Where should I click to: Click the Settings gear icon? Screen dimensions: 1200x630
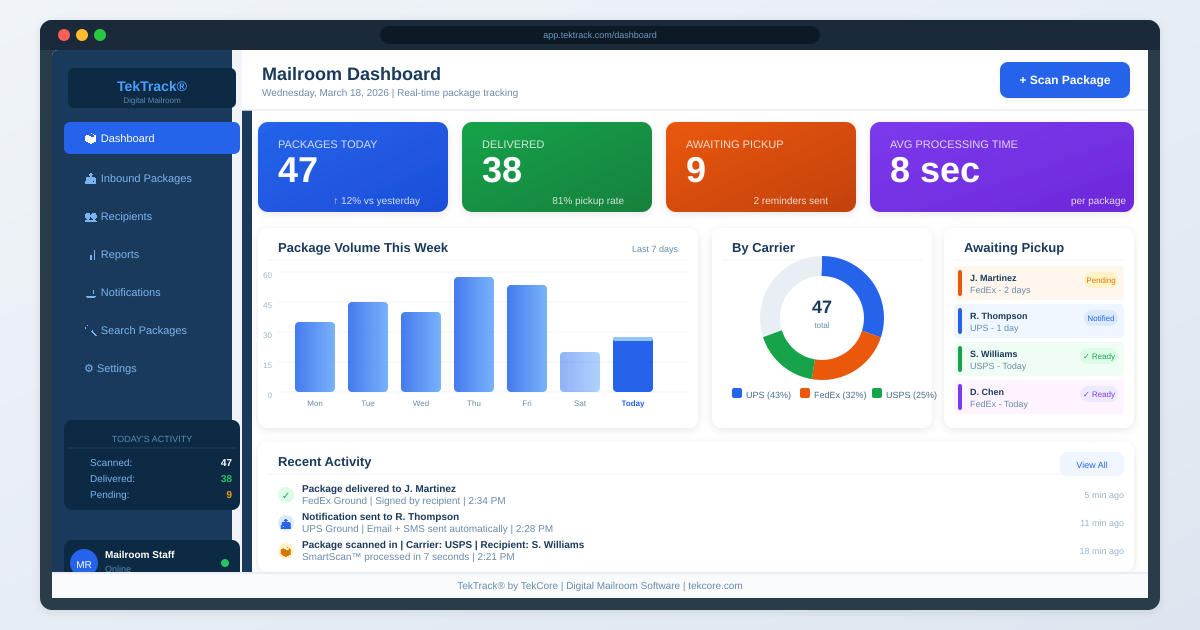pos(89,368)
